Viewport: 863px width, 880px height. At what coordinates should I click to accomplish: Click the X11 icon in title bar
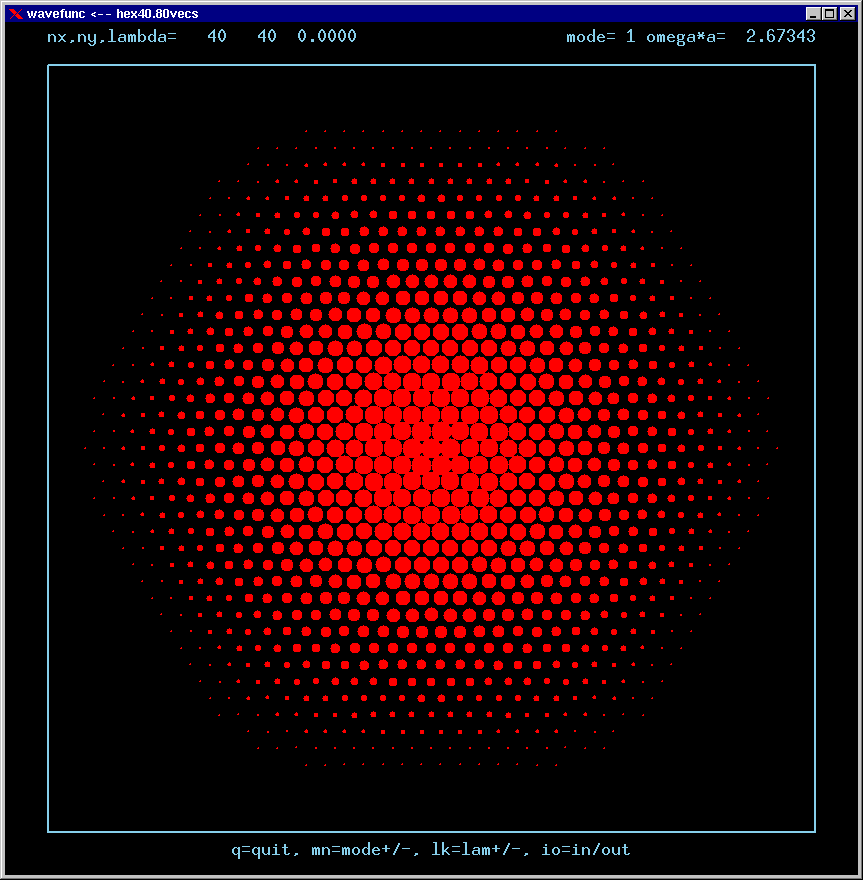pos(16,13)
